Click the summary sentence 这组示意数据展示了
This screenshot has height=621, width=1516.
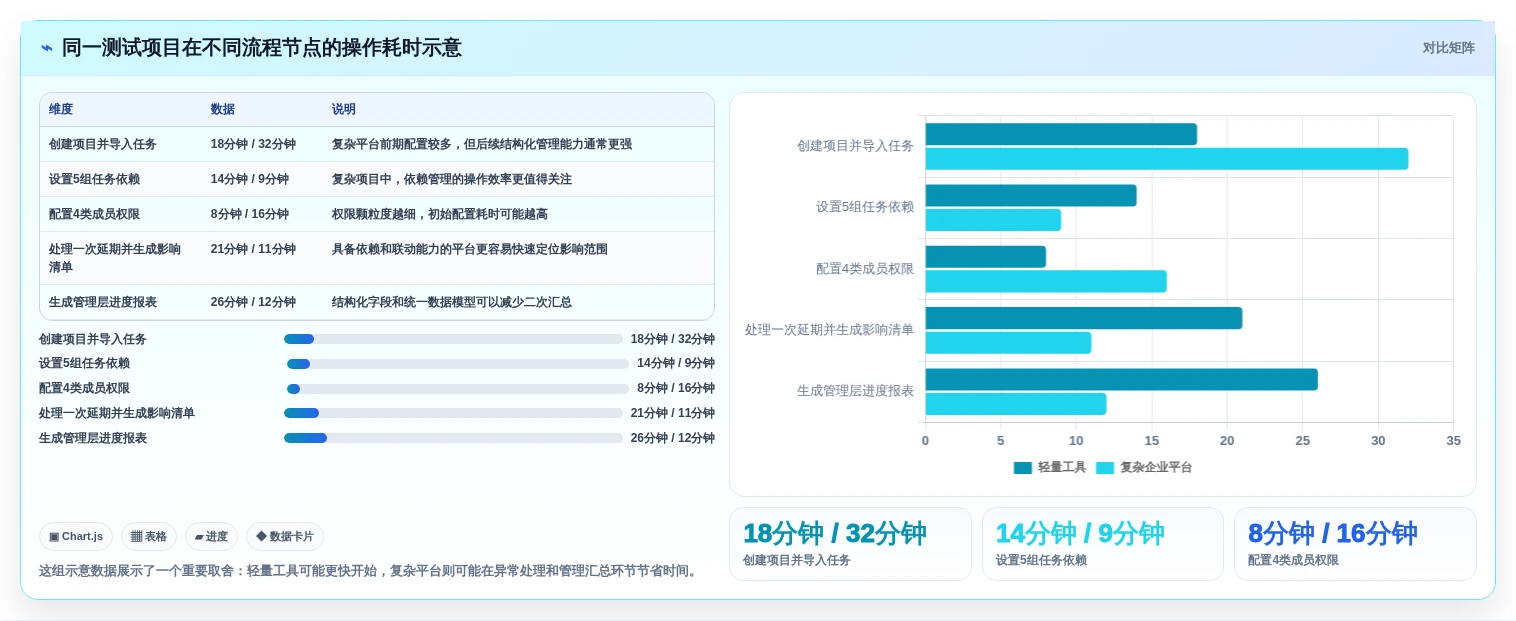point(370,571)
